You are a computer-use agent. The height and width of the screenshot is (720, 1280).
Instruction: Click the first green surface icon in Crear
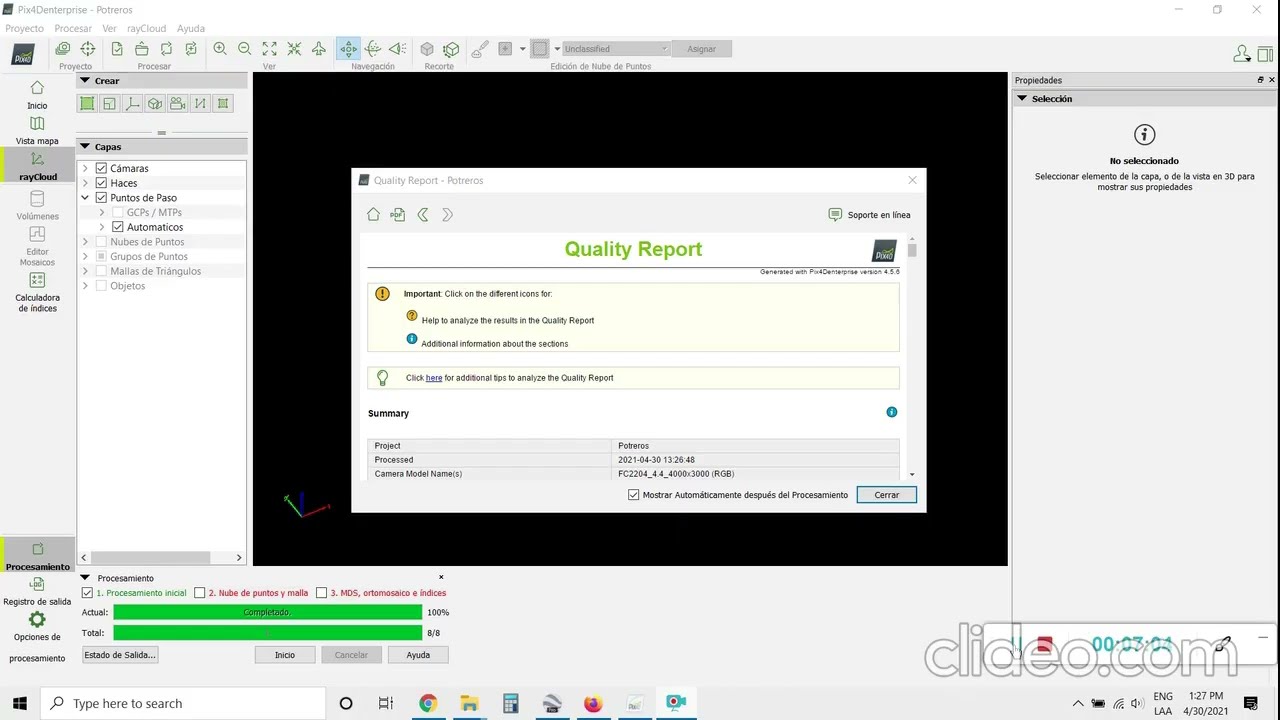coord(87,103)
